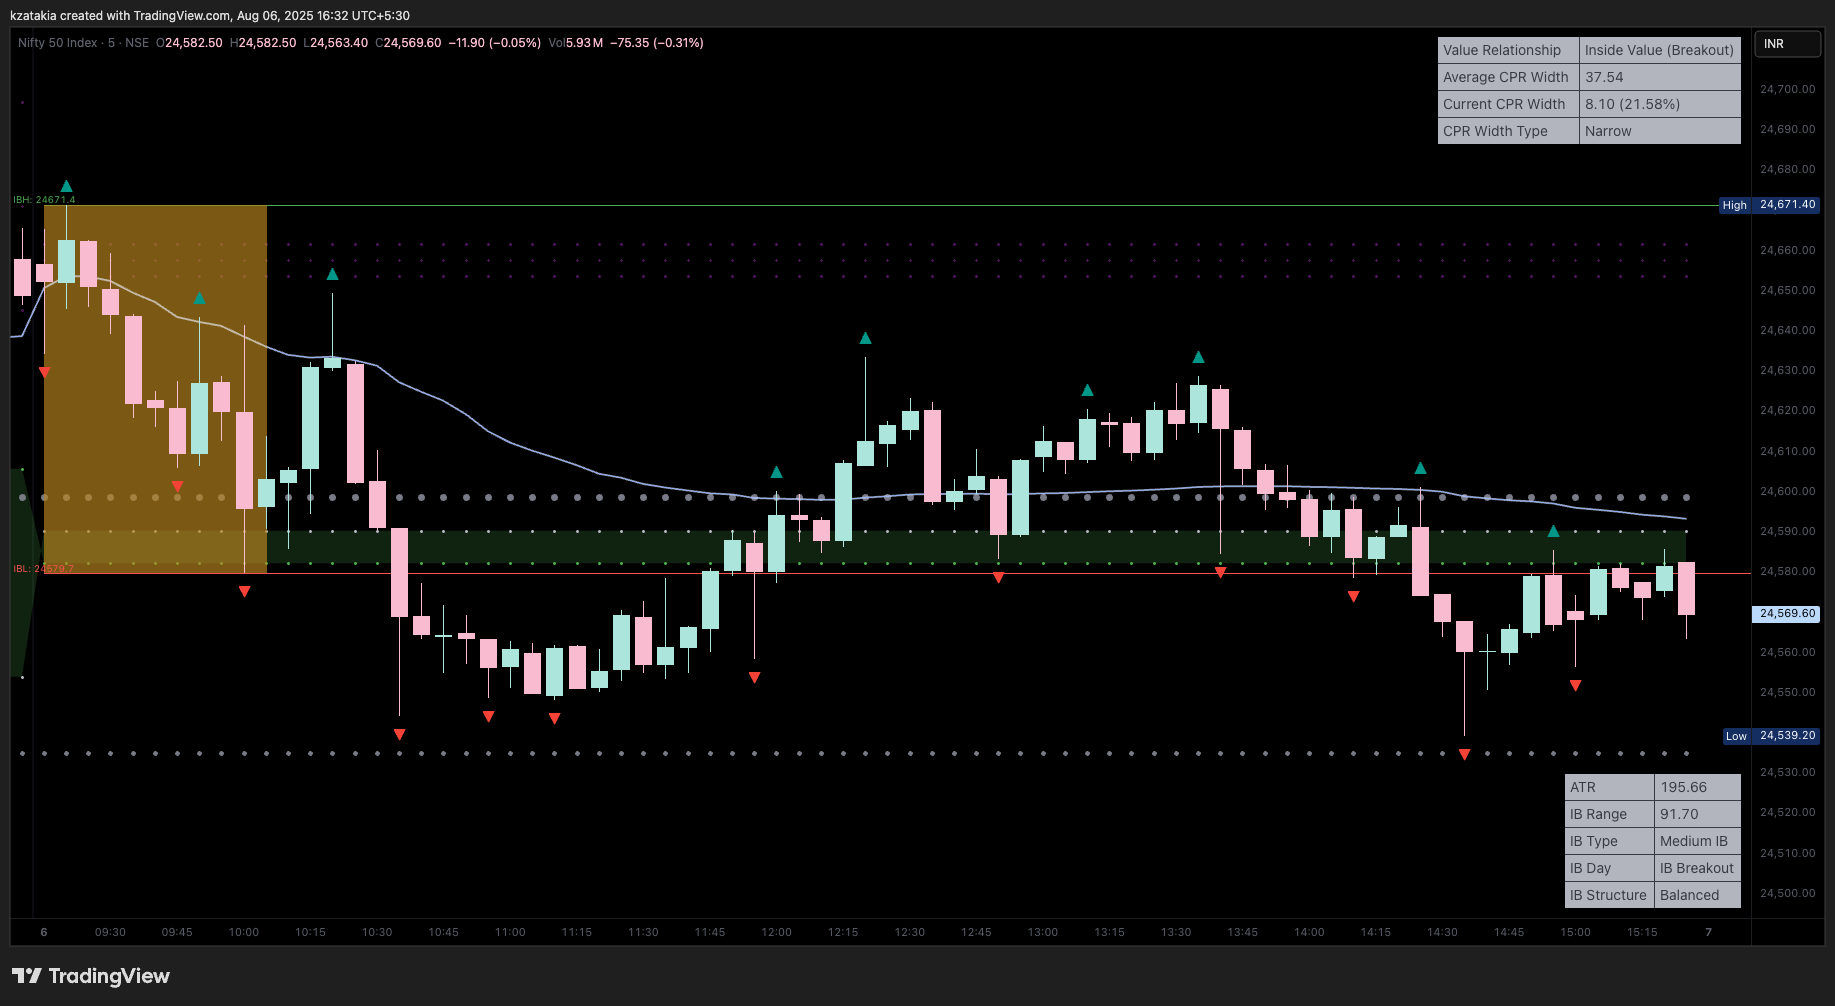Image resolution: width=1835 pixels, height=1006 pixels.
Task: Click the 'Value Relationship' table cell
Action: pos(1508,50)
